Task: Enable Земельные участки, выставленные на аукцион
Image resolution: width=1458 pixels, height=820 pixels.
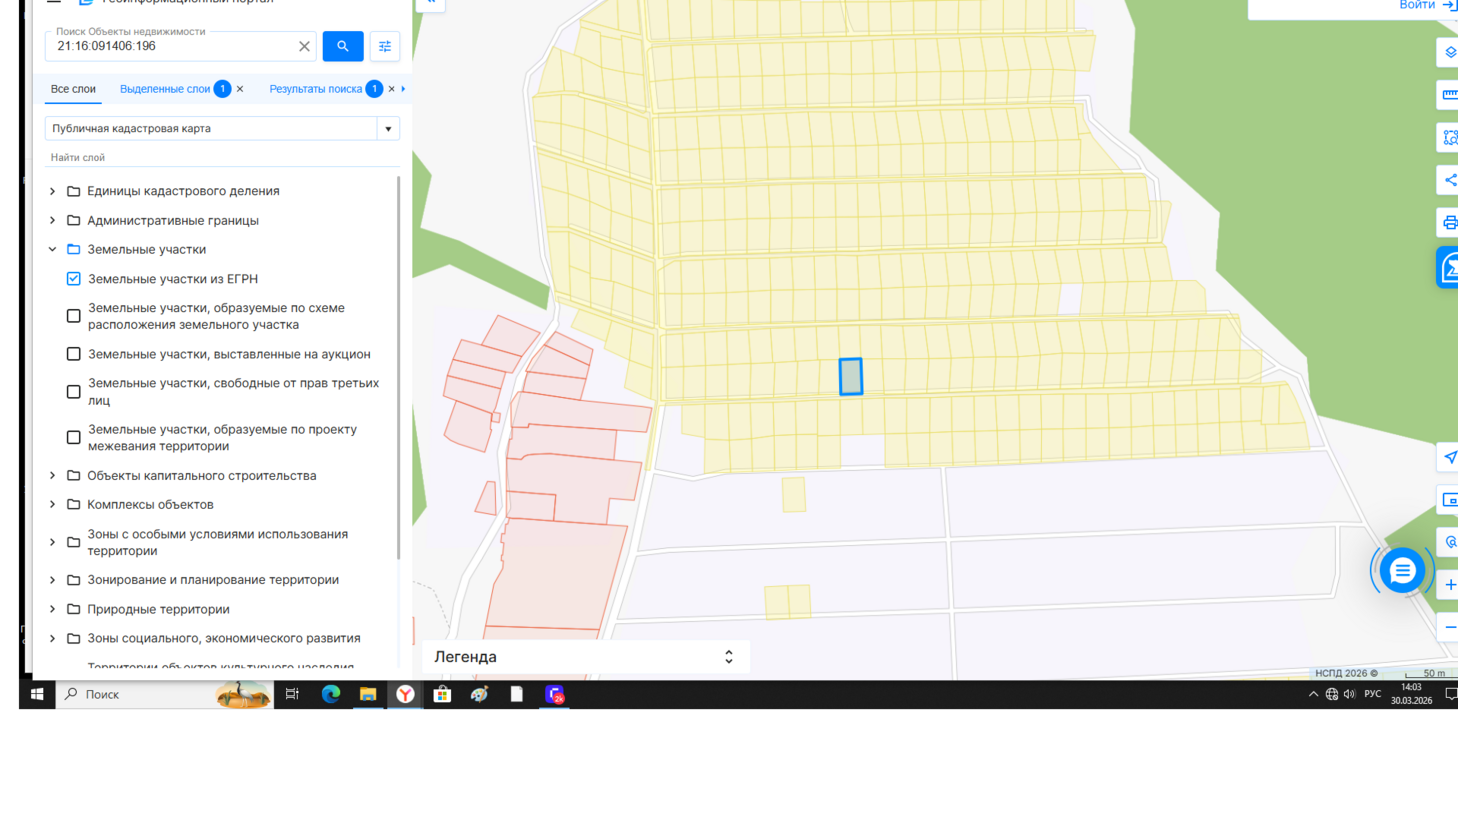Action: pos(74,354)
